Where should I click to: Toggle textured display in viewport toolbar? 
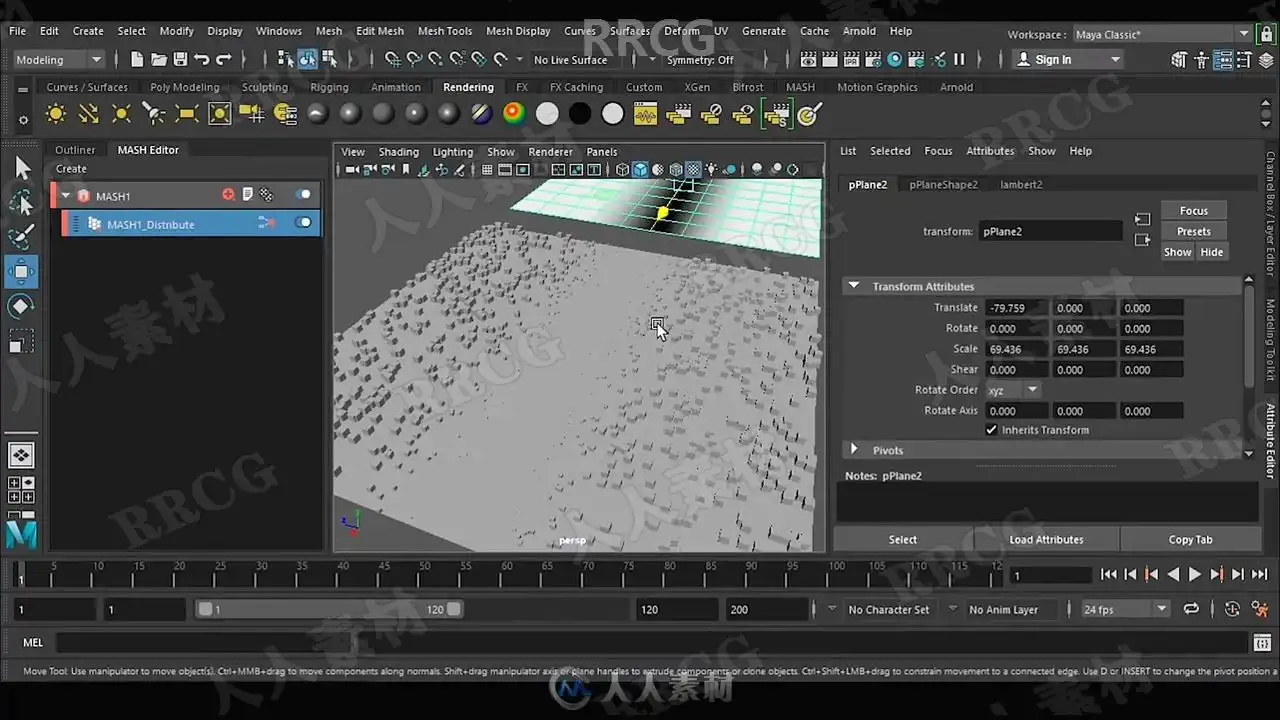pos(693,170)
